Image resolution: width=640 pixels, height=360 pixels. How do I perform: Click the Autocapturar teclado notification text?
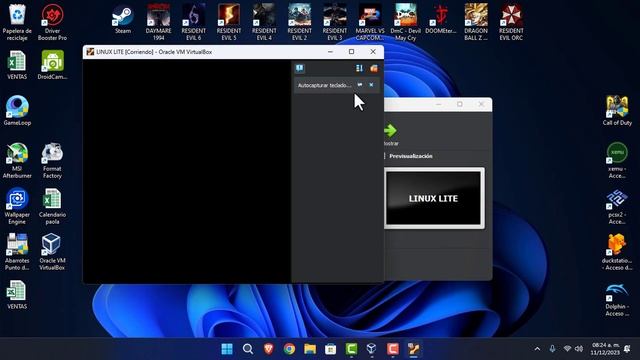point(324,85)
